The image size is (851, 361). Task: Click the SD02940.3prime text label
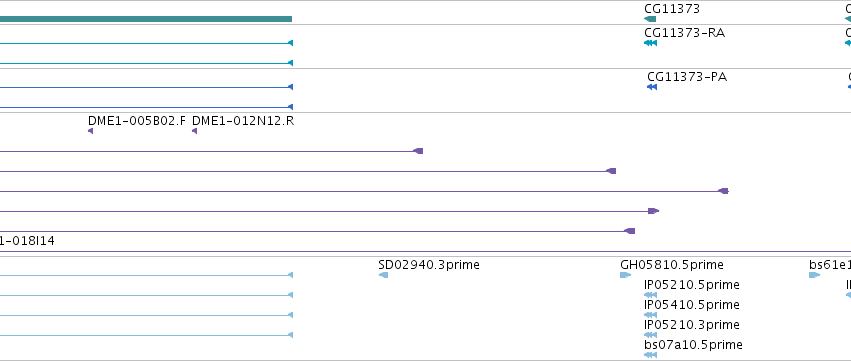coord(429,264)
